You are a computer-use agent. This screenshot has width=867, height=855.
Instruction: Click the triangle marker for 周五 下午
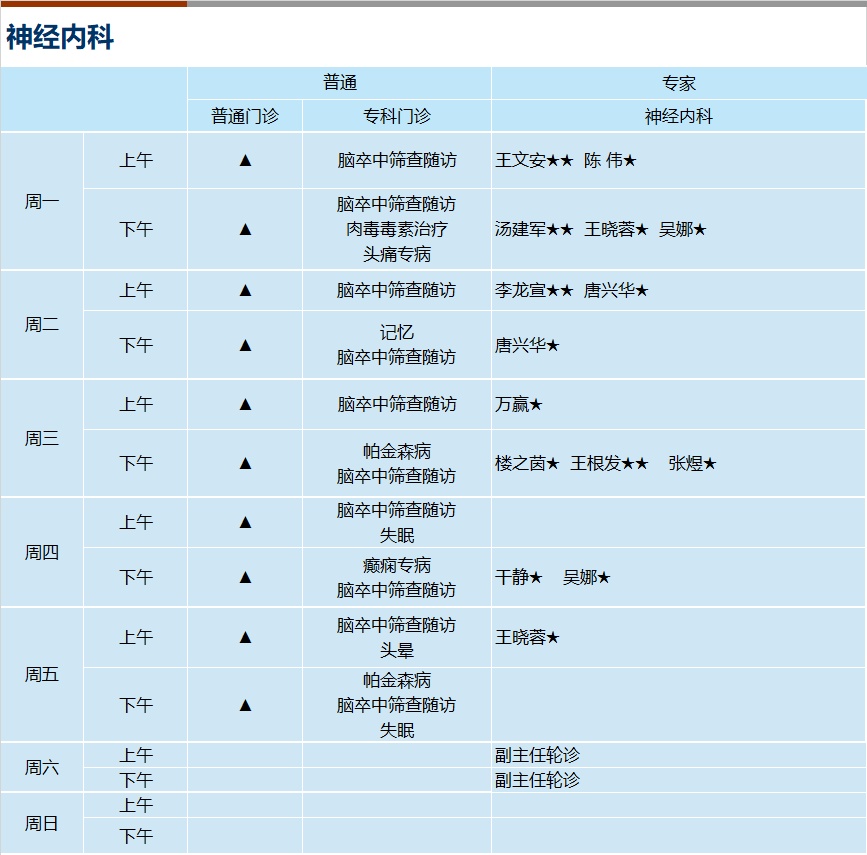245,705
